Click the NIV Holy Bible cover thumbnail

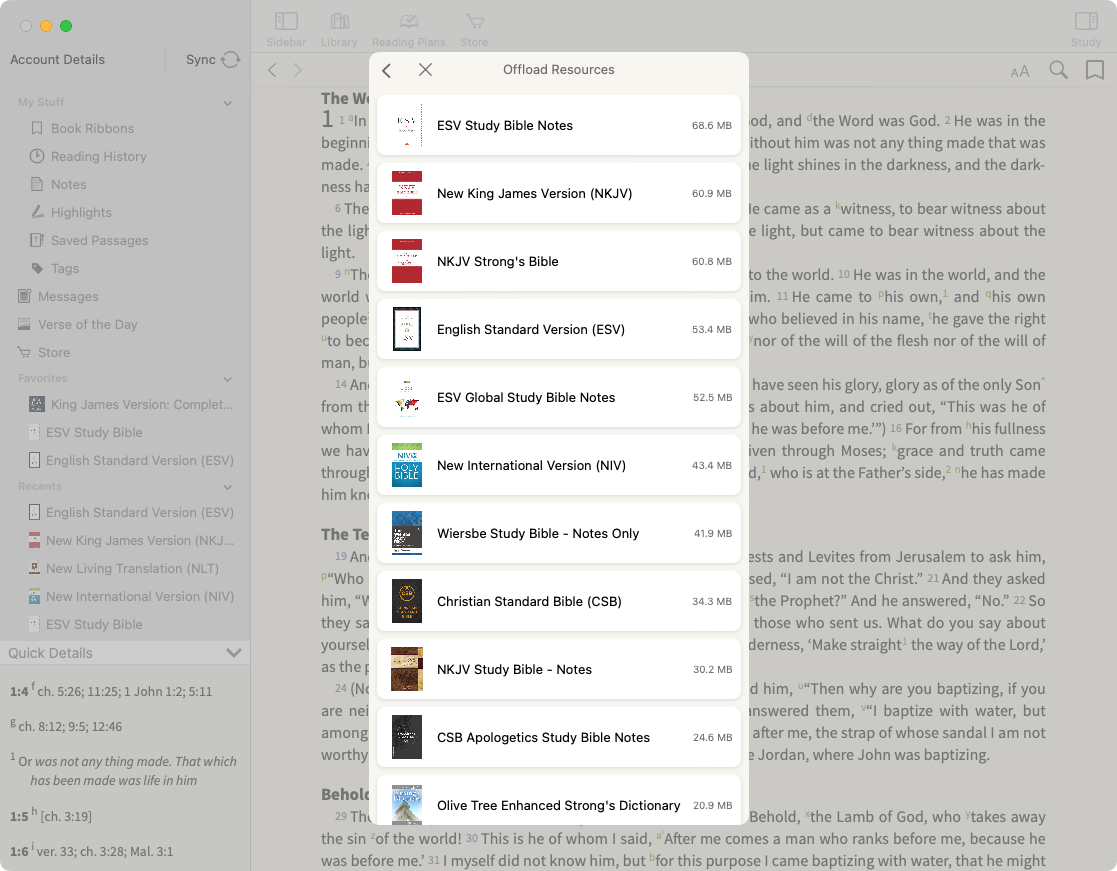[x=407, y=465]
